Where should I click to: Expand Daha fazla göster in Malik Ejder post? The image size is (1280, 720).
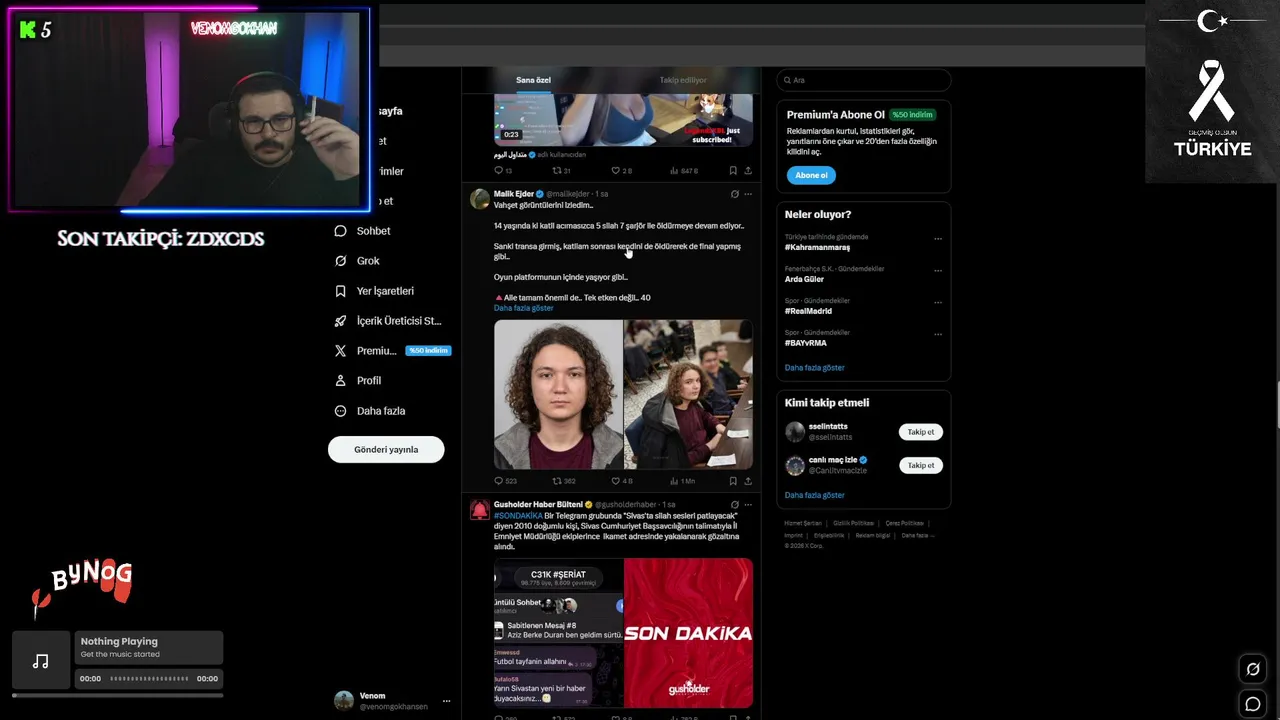pos(523,308)
